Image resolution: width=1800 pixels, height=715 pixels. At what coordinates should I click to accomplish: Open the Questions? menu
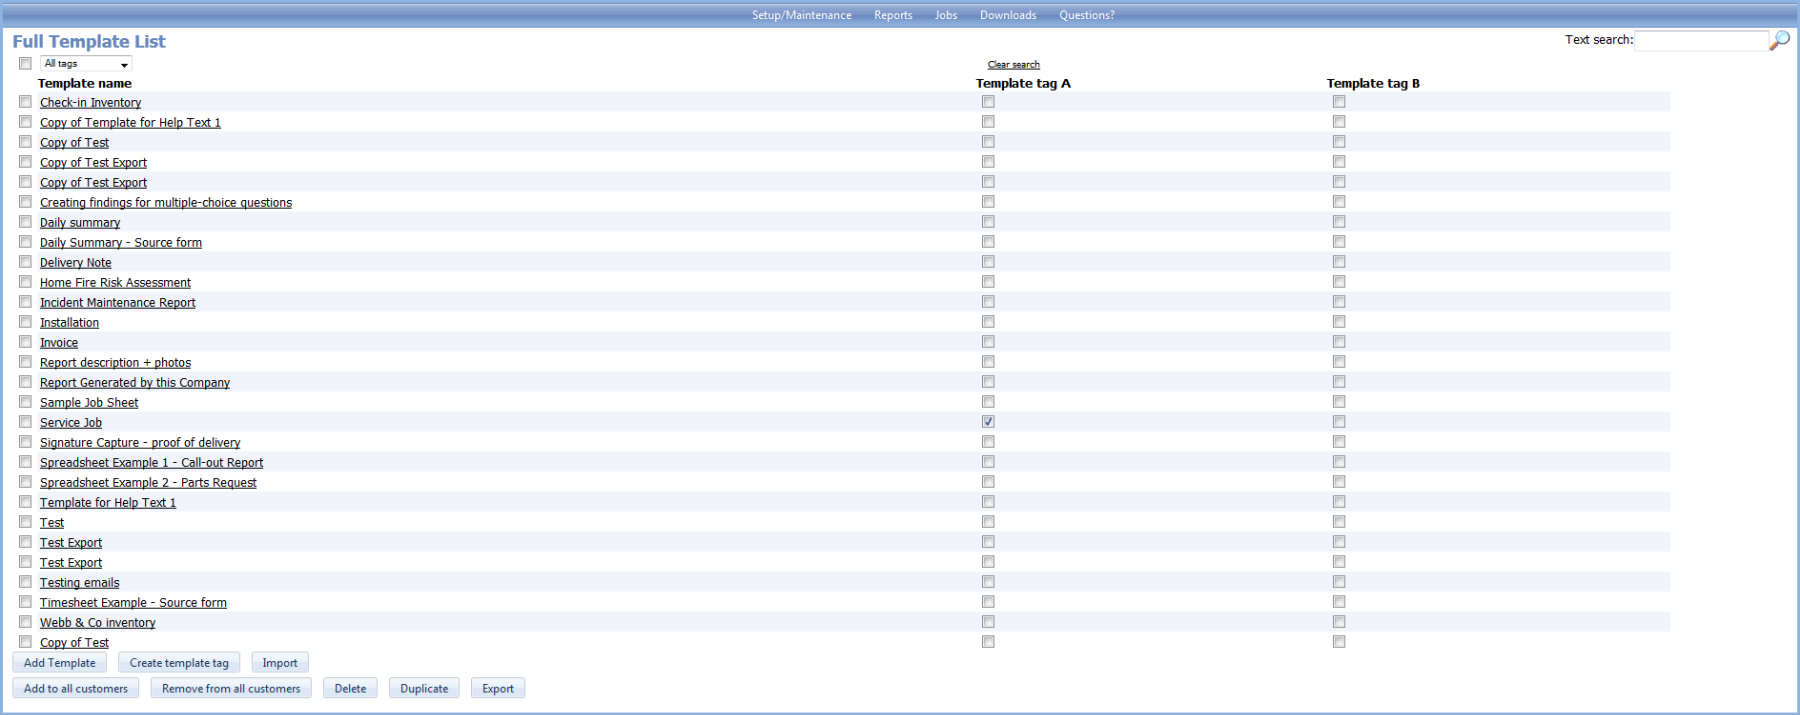[1087, 15]
